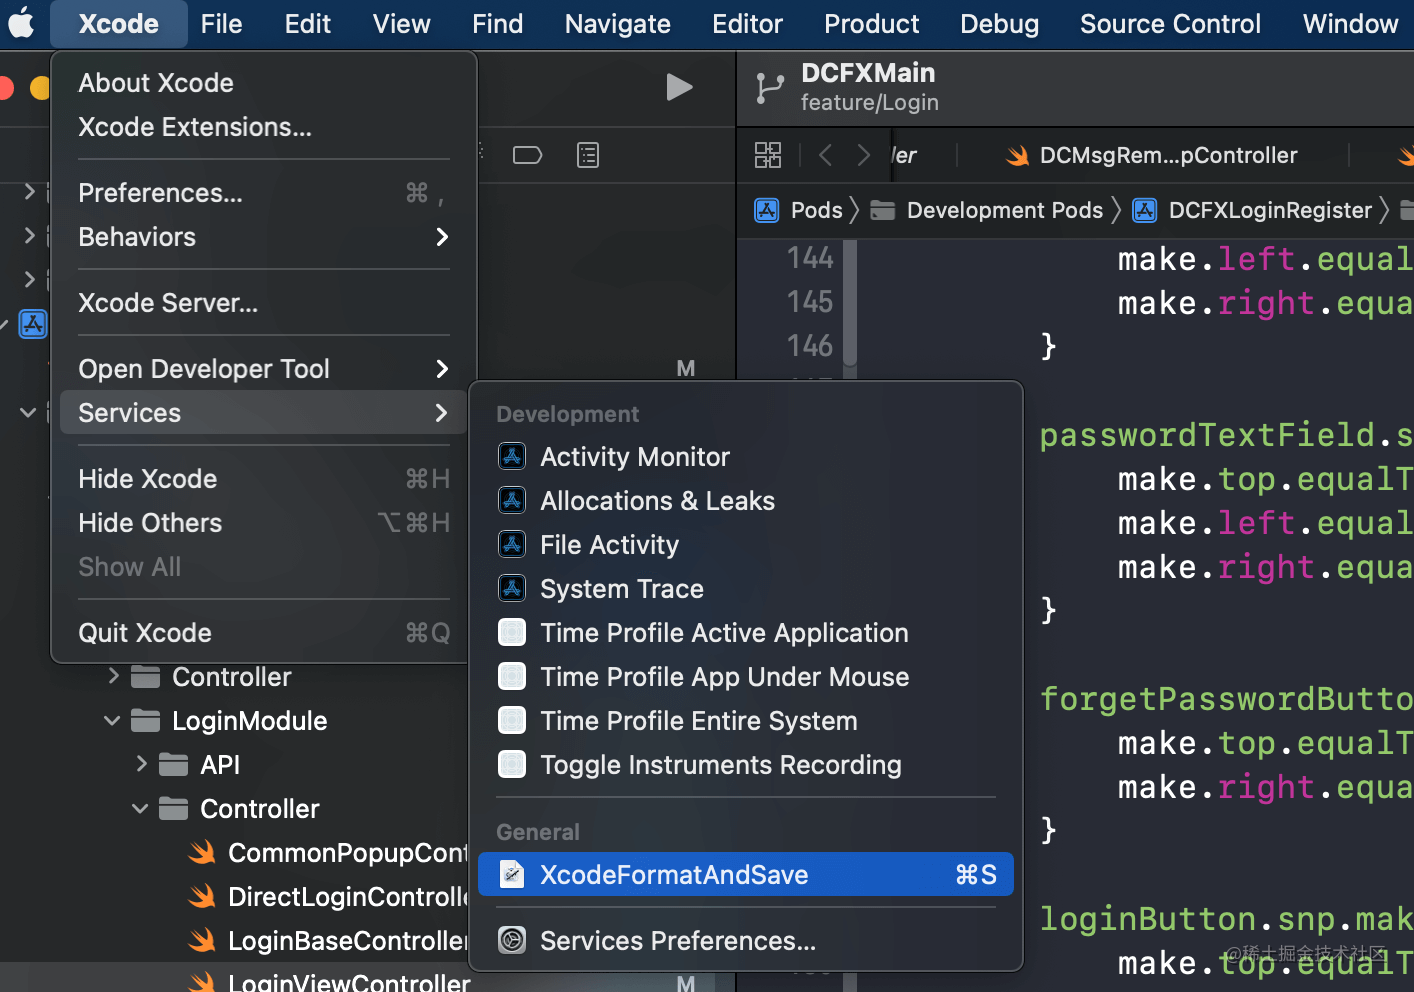Expand chevron after Development Pods breadcrumb
The height and width of the screenshot is (992, 1414).
1116,210
